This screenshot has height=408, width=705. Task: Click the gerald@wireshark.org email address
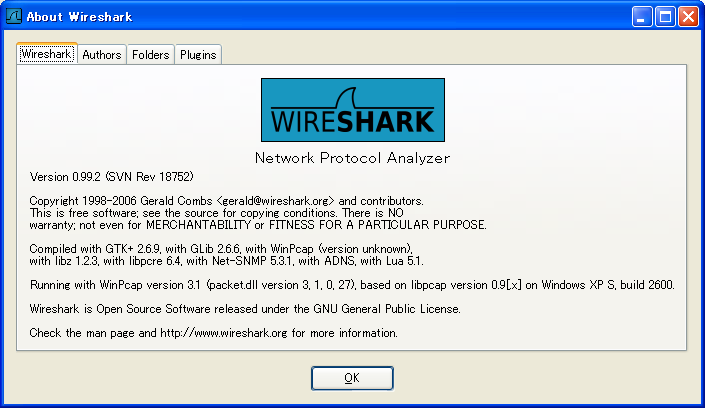(x=276, y=201)
